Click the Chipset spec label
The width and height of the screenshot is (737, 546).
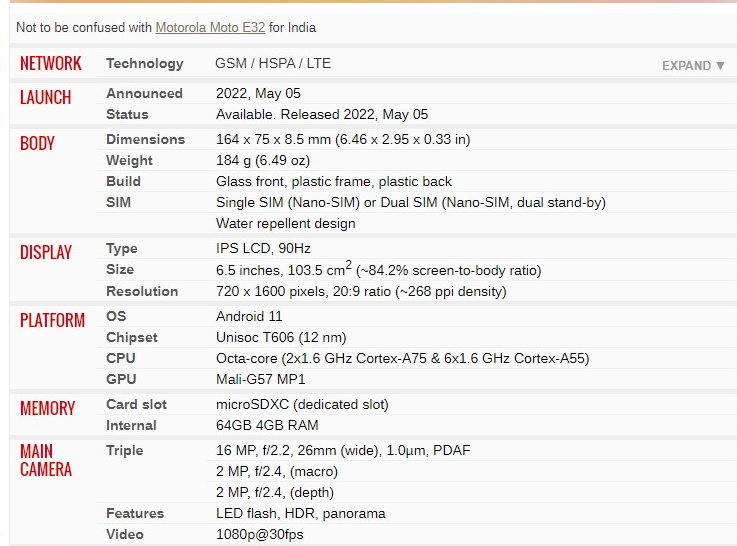tap(132, 337)
